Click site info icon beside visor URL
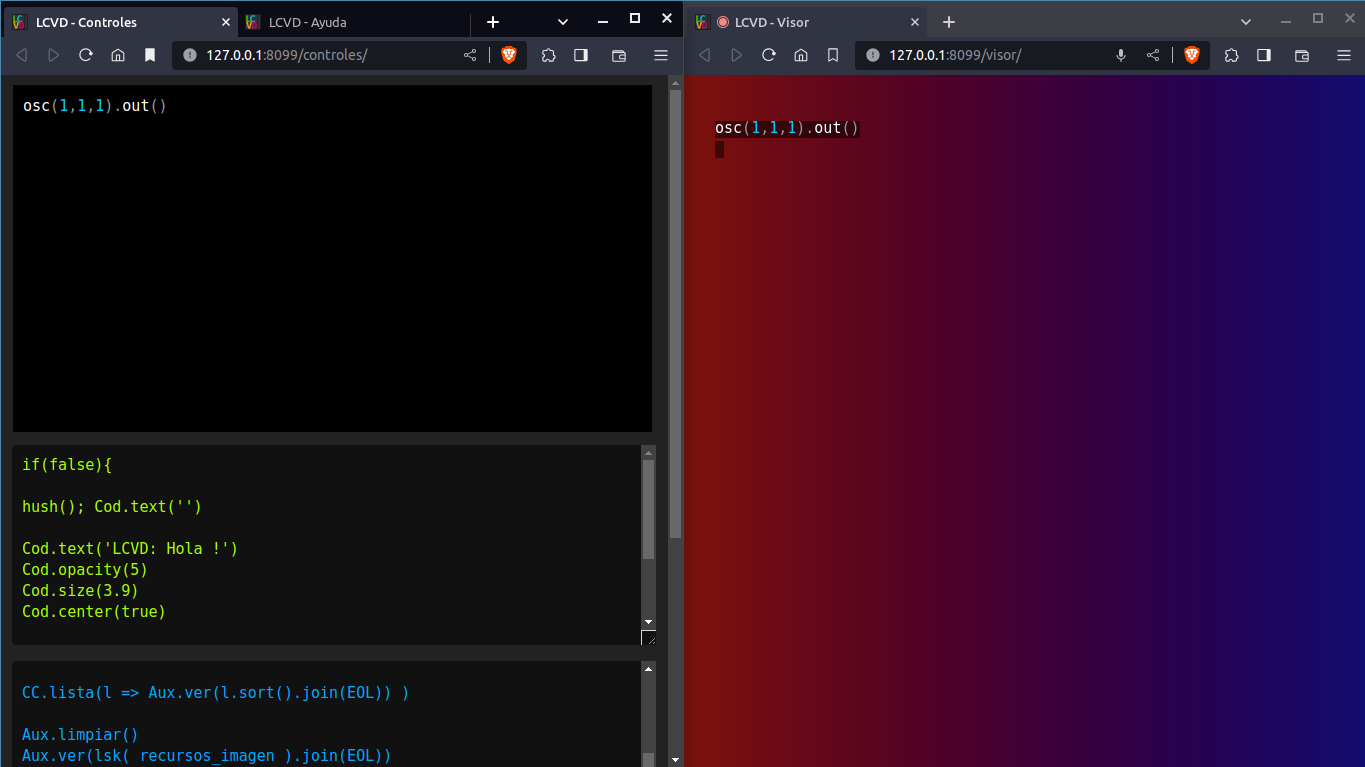 [873, 55]
